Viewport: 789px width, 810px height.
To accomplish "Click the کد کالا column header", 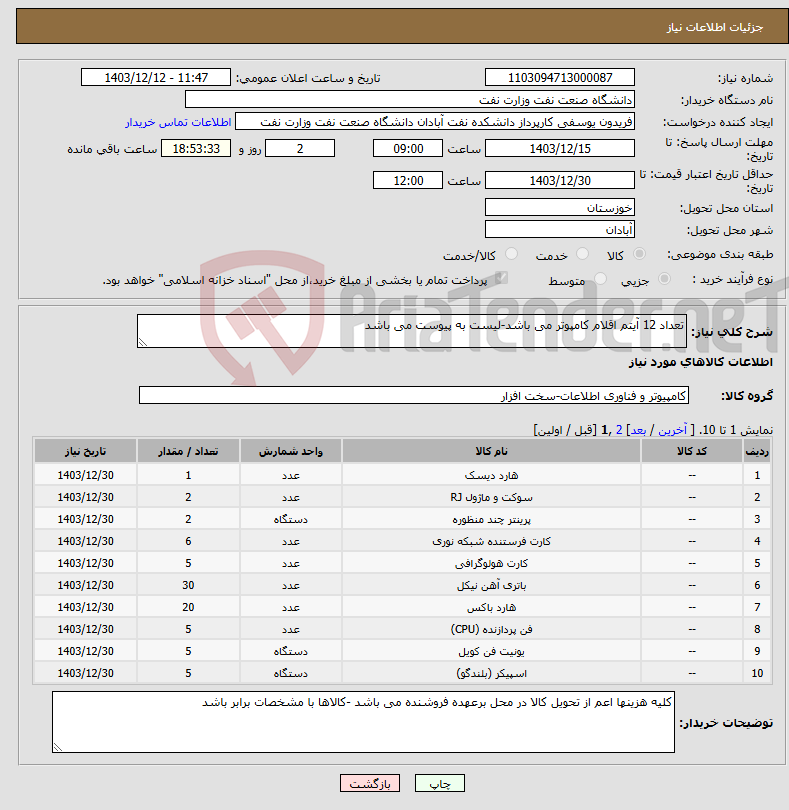I will pos(692,451).
